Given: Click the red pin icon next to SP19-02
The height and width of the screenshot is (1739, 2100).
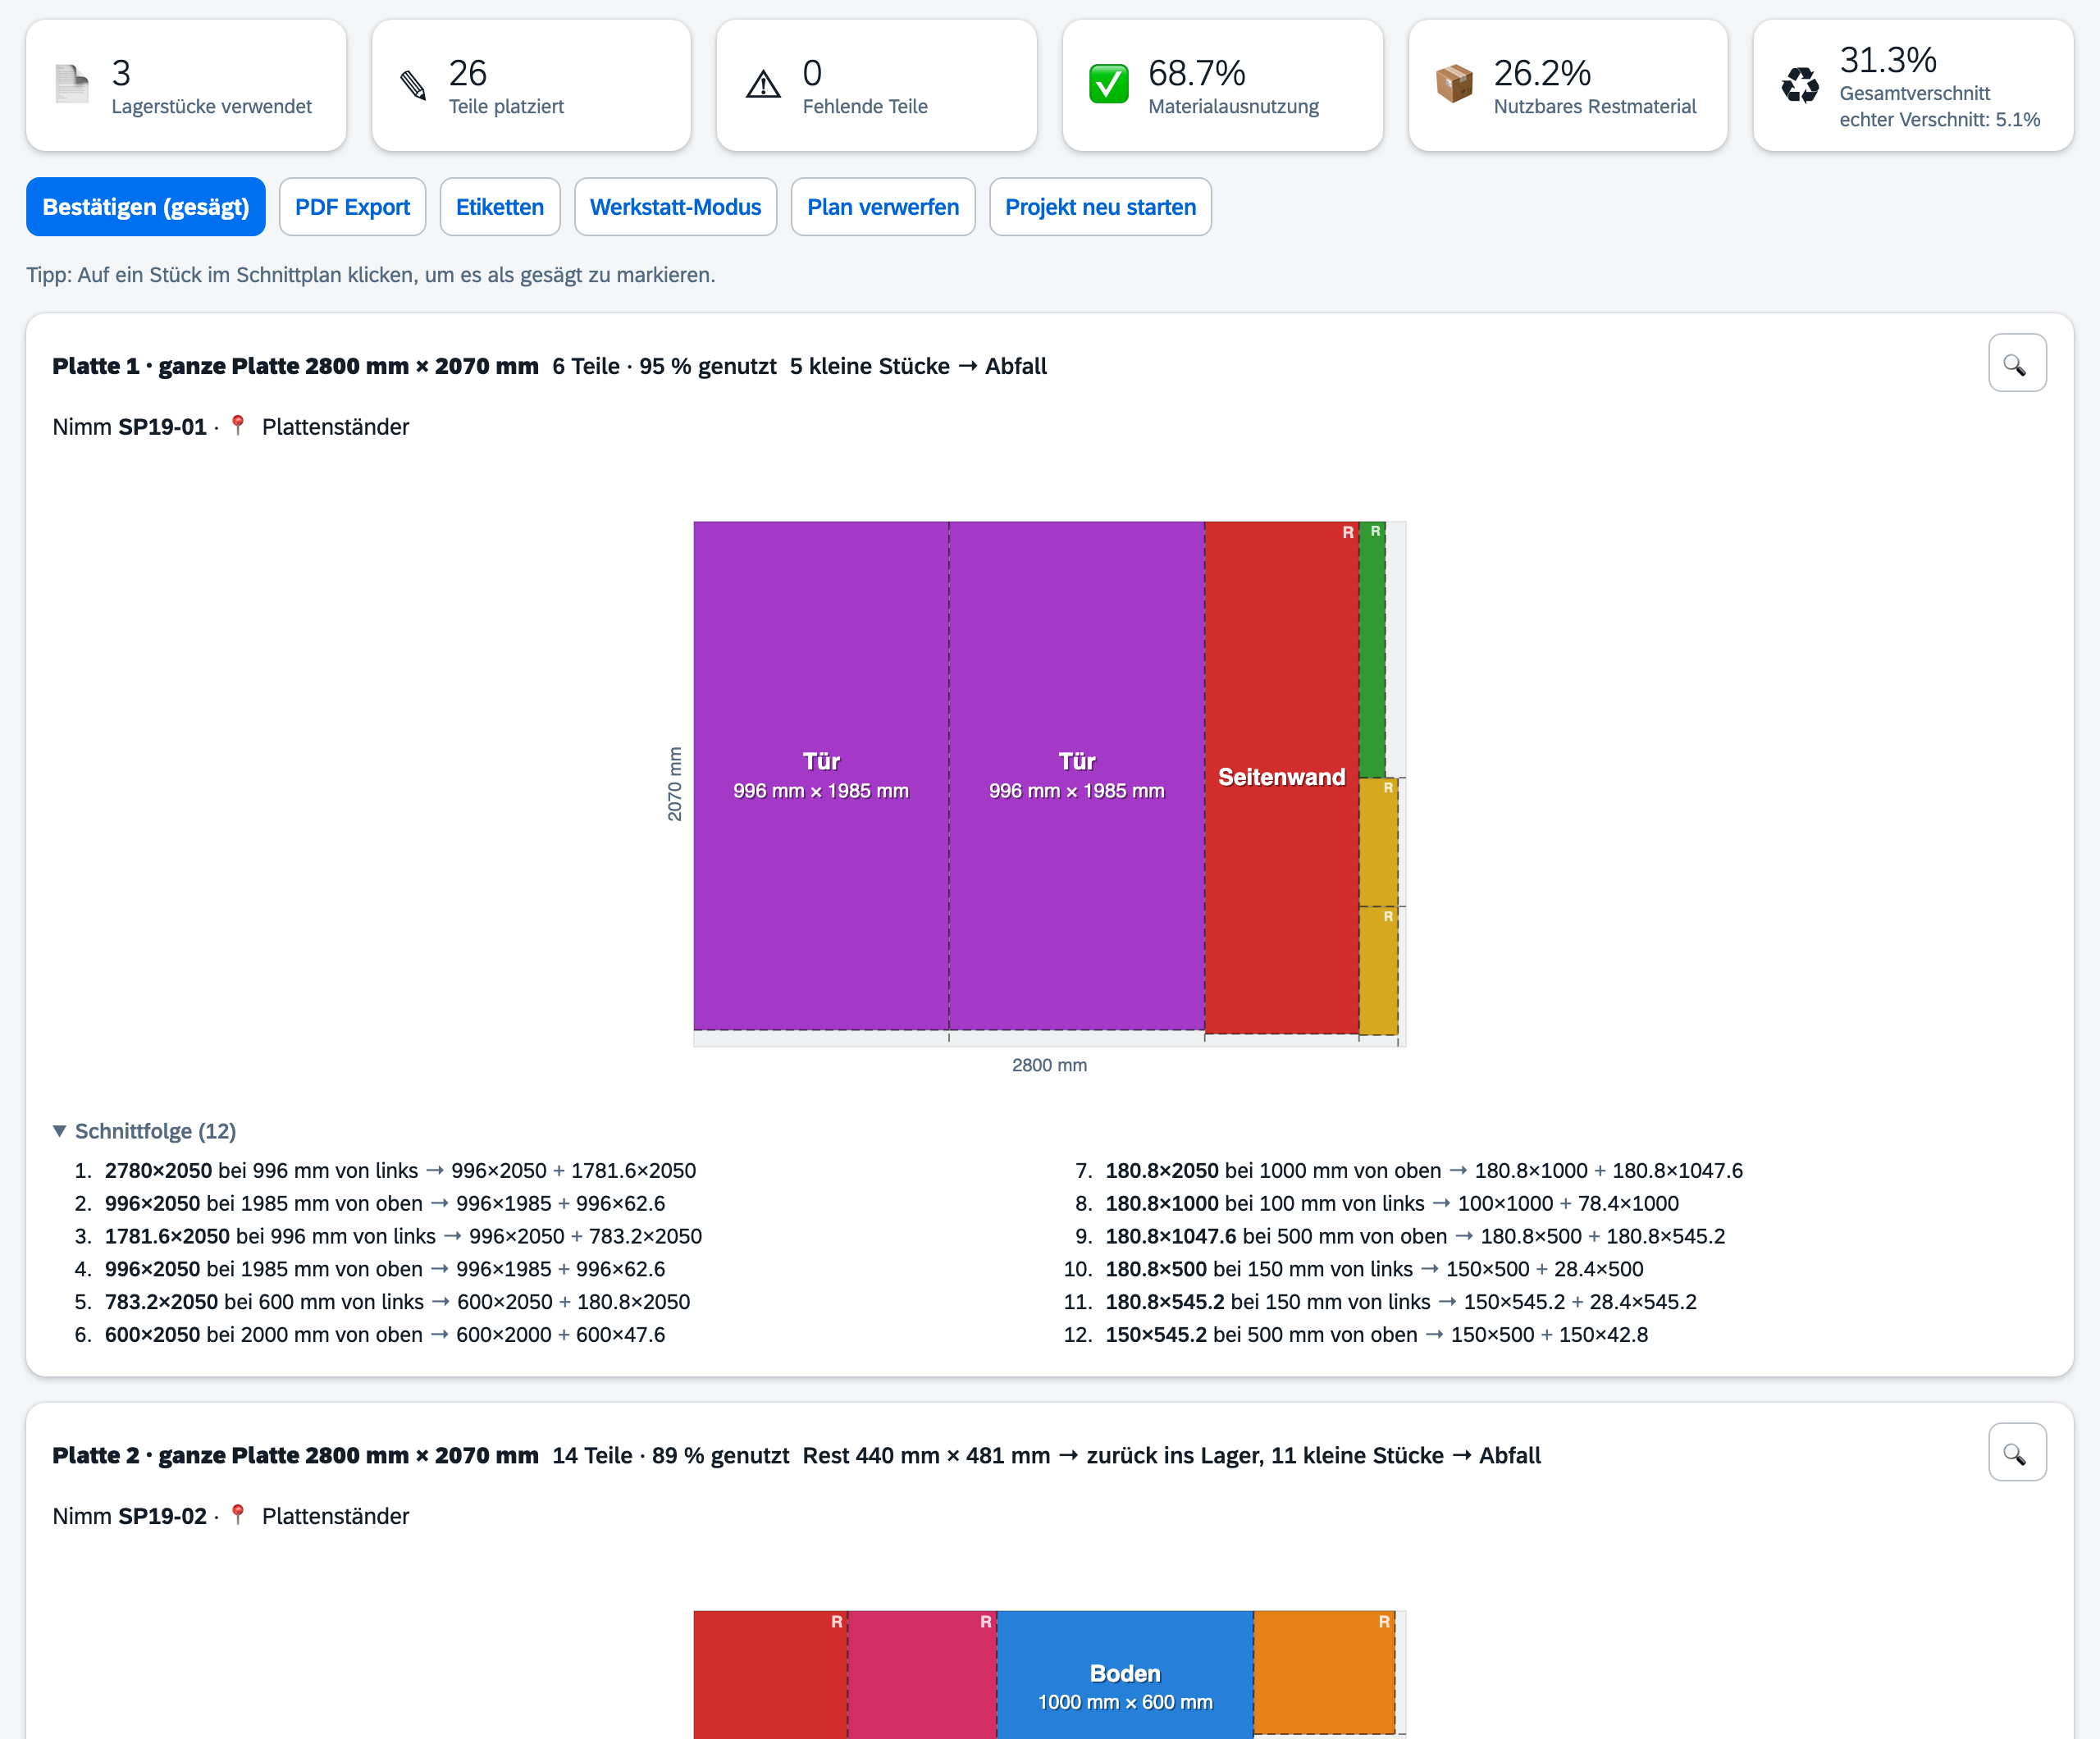Looking at the screenshot, I should pyautogui.click(x=237, y=1514).
